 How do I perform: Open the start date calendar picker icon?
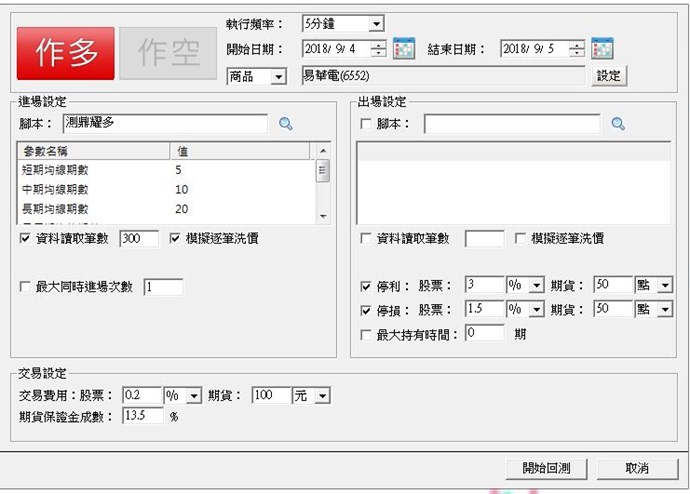tap(404, 49)
